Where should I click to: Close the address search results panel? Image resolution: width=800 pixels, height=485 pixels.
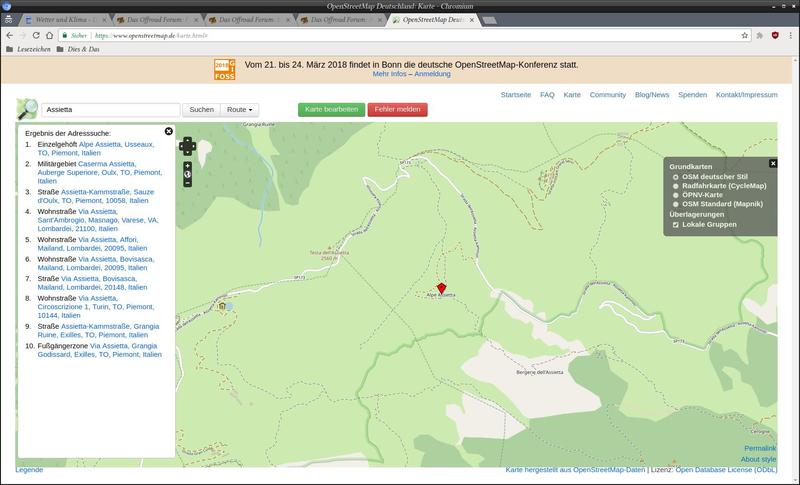pos(168,132)
